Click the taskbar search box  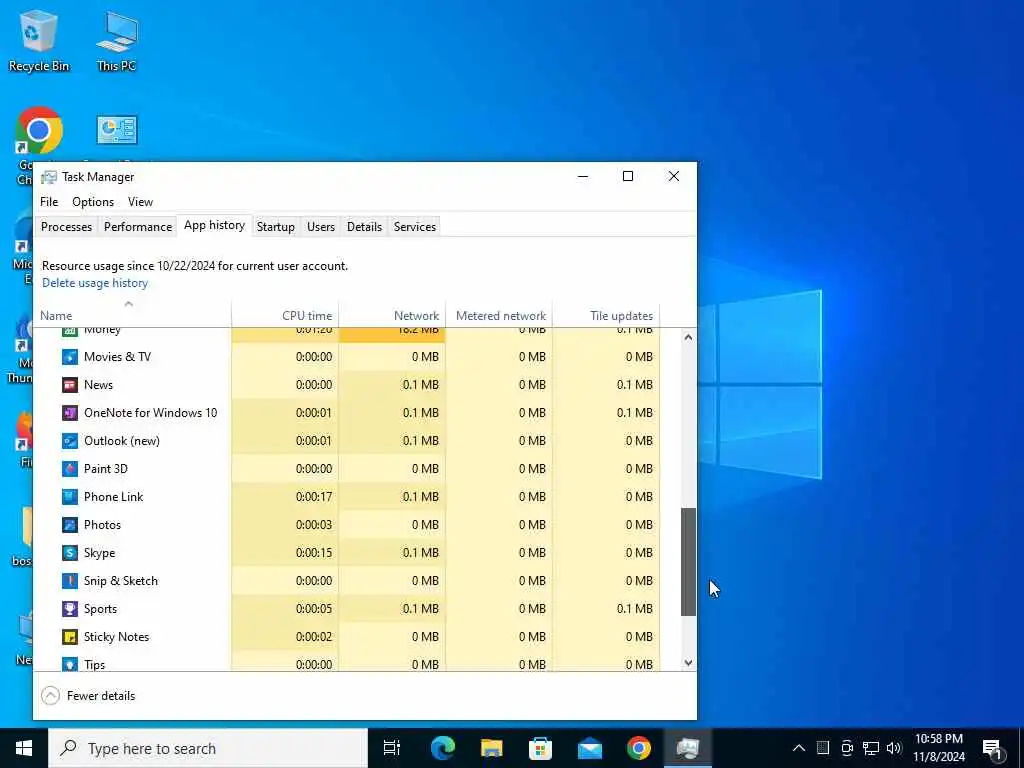208,748
